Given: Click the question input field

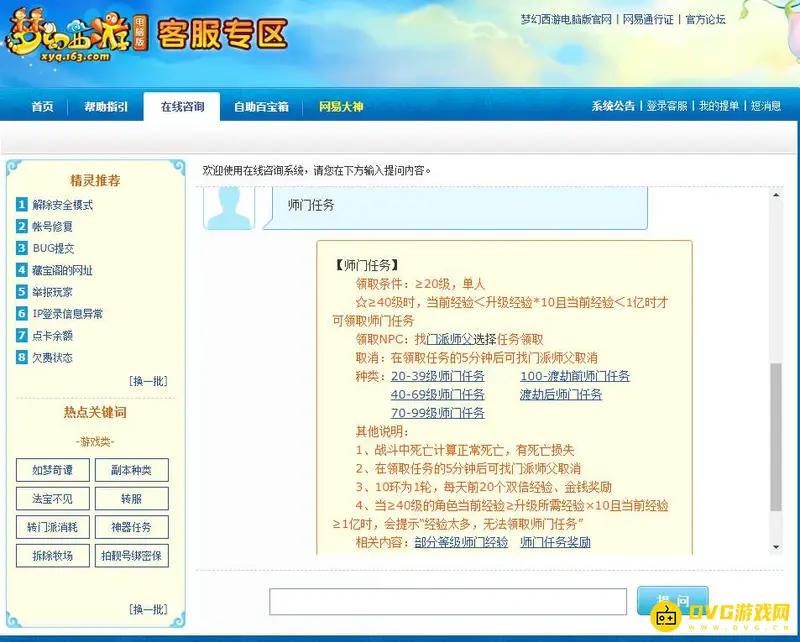Looking at the screenshot, I should [x=448, y=601].
